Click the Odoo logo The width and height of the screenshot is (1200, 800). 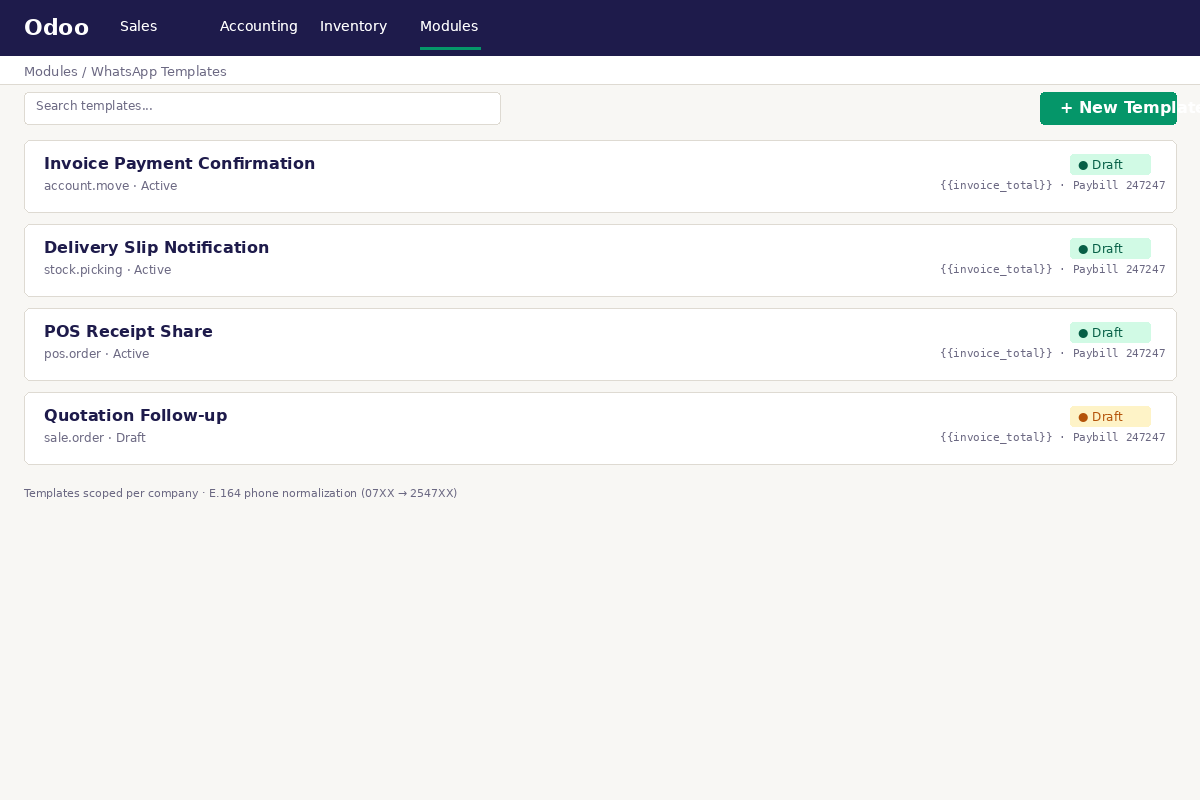pyautogui.click(x=56, y=28)
